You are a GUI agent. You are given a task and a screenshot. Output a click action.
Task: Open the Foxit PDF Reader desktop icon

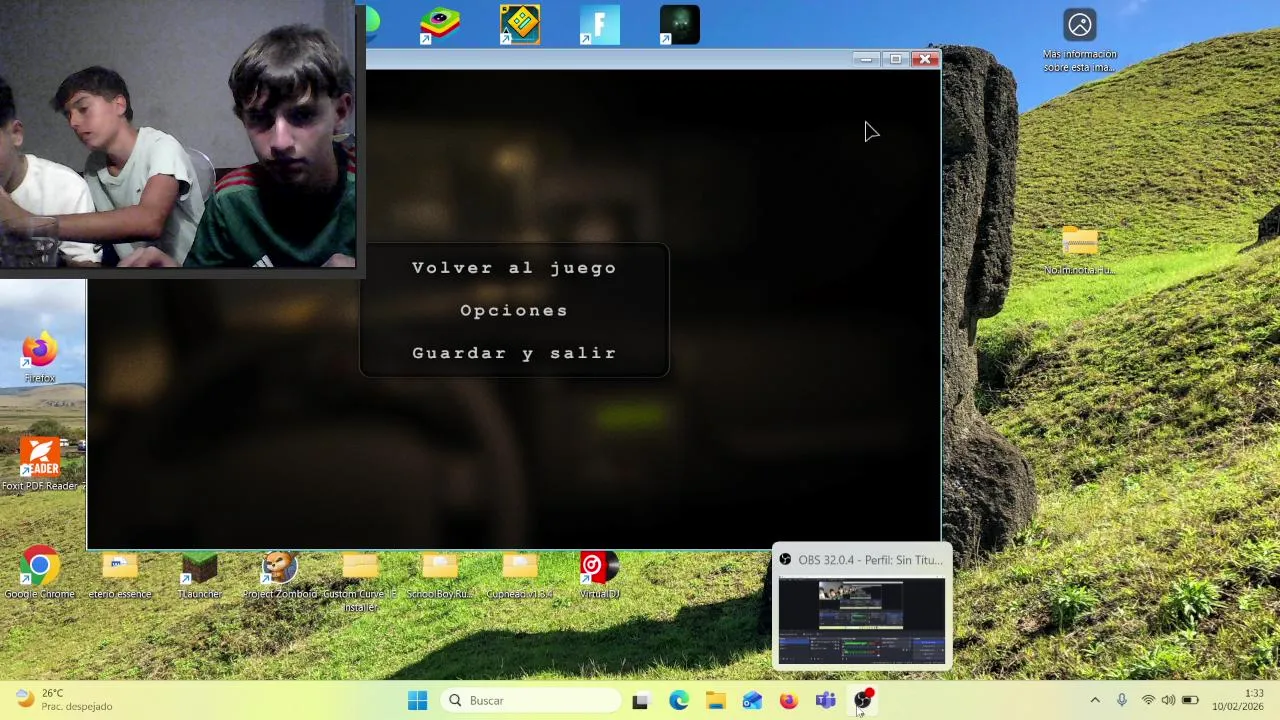(40, 465)
